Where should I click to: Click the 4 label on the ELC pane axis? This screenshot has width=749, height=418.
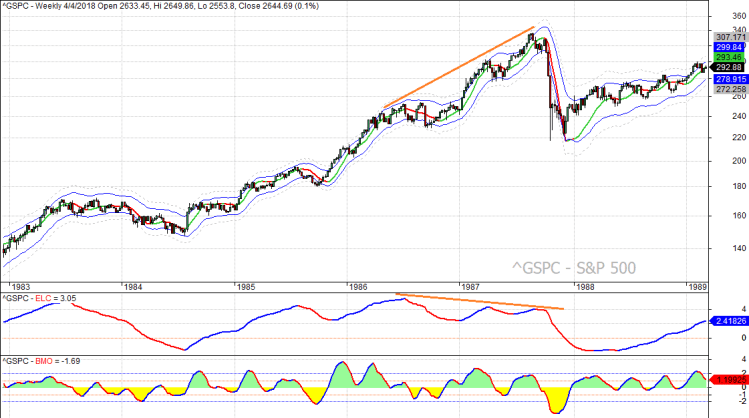tap(743, 310)
